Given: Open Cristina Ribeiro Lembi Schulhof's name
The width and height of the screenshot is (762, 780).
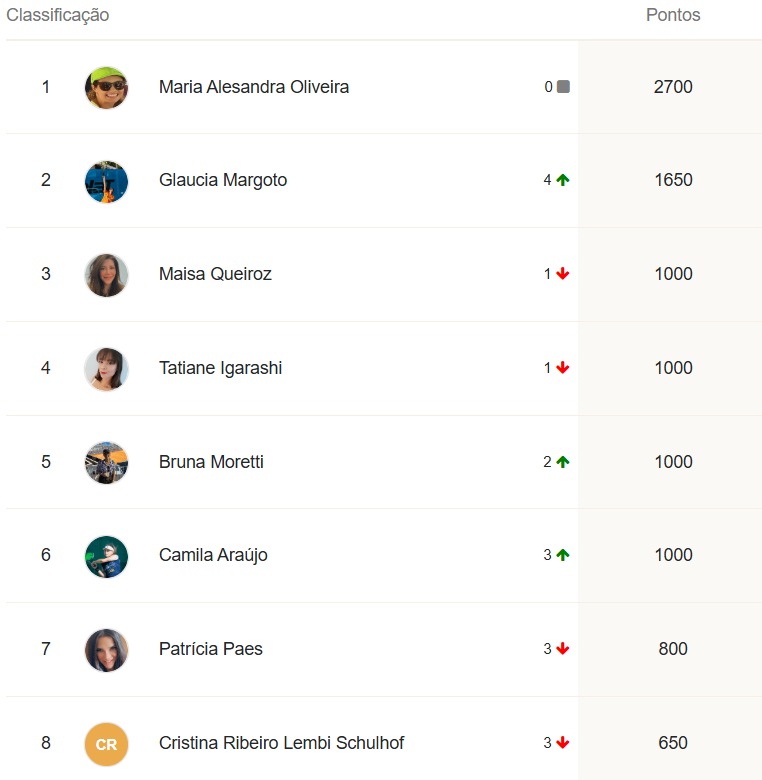Looking at the screenshot, I should coord(281,743).
